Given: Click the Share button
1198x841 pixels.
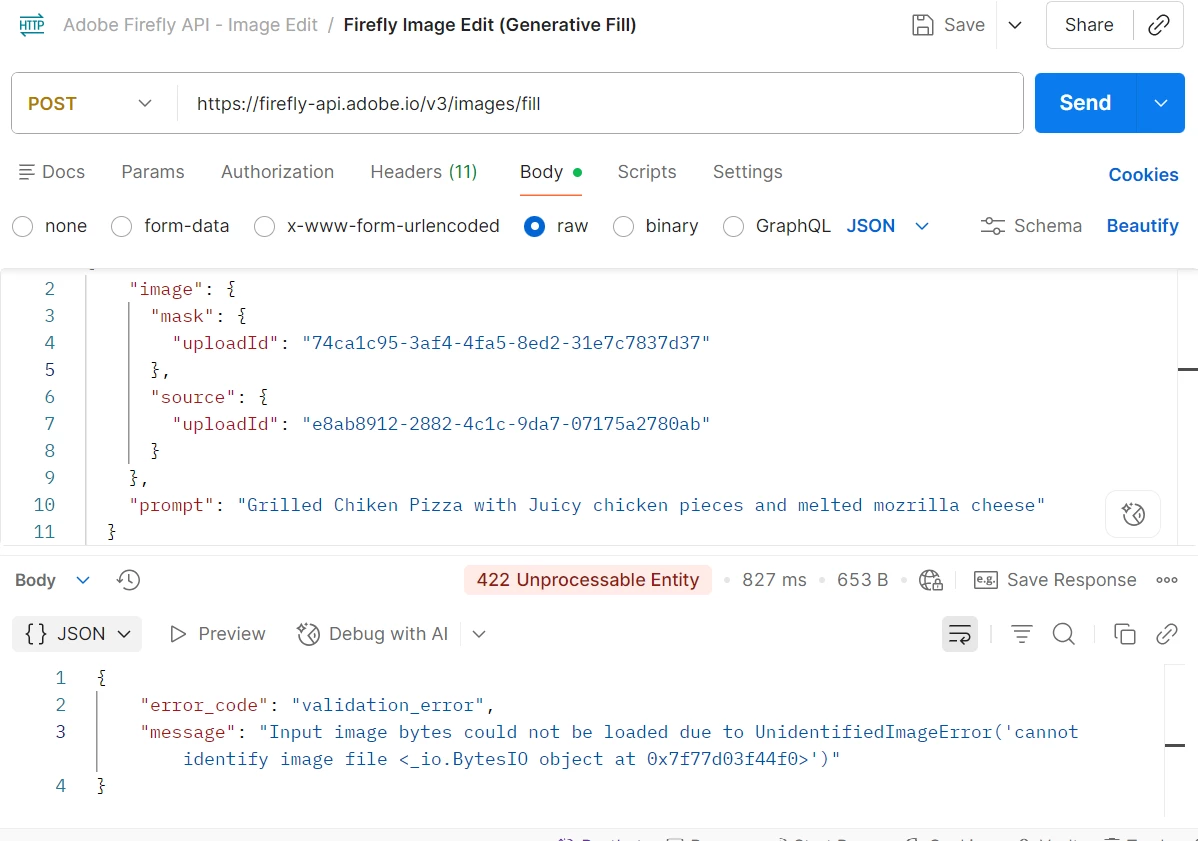Looking at the screenshot, I should click(1089, 25).
